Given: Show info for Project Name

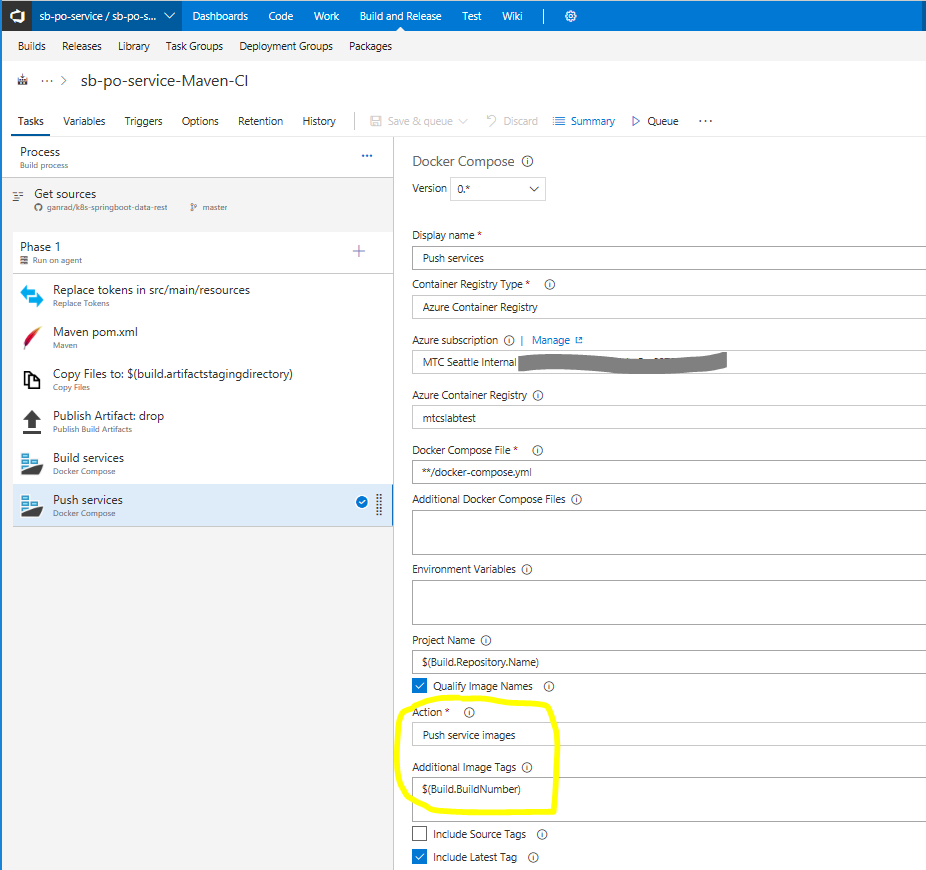Looking at the screenshot, I should [x=486, y=640].
